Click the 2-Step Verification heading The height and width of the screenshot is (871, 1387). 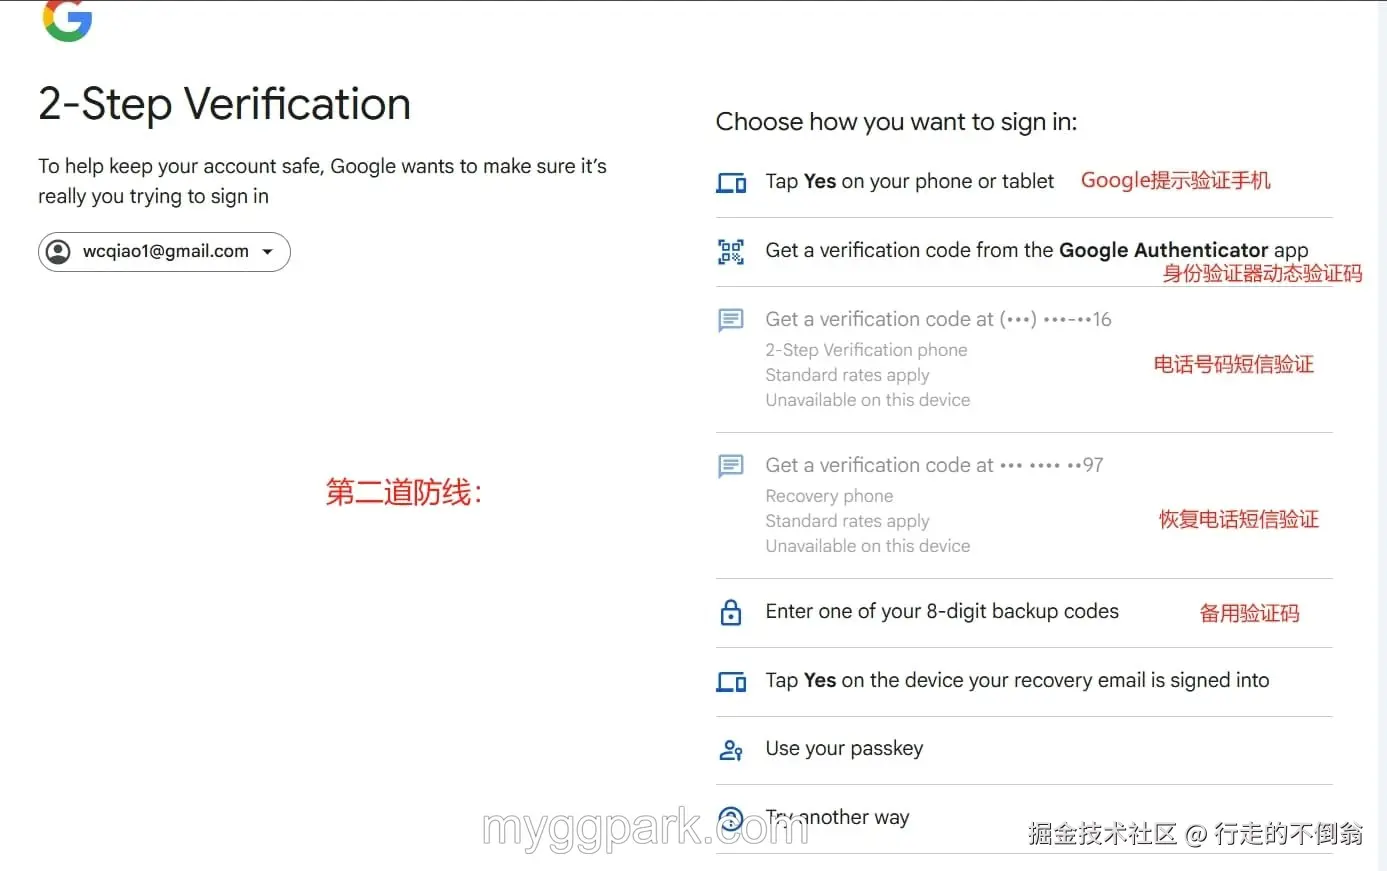(x=224, y=105)
